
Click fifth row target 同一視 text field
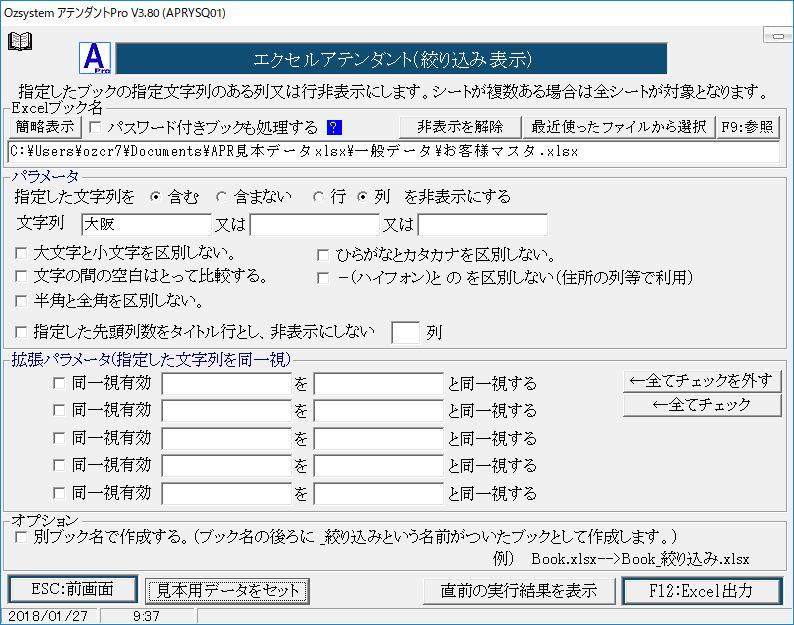[x=379, y=493]
